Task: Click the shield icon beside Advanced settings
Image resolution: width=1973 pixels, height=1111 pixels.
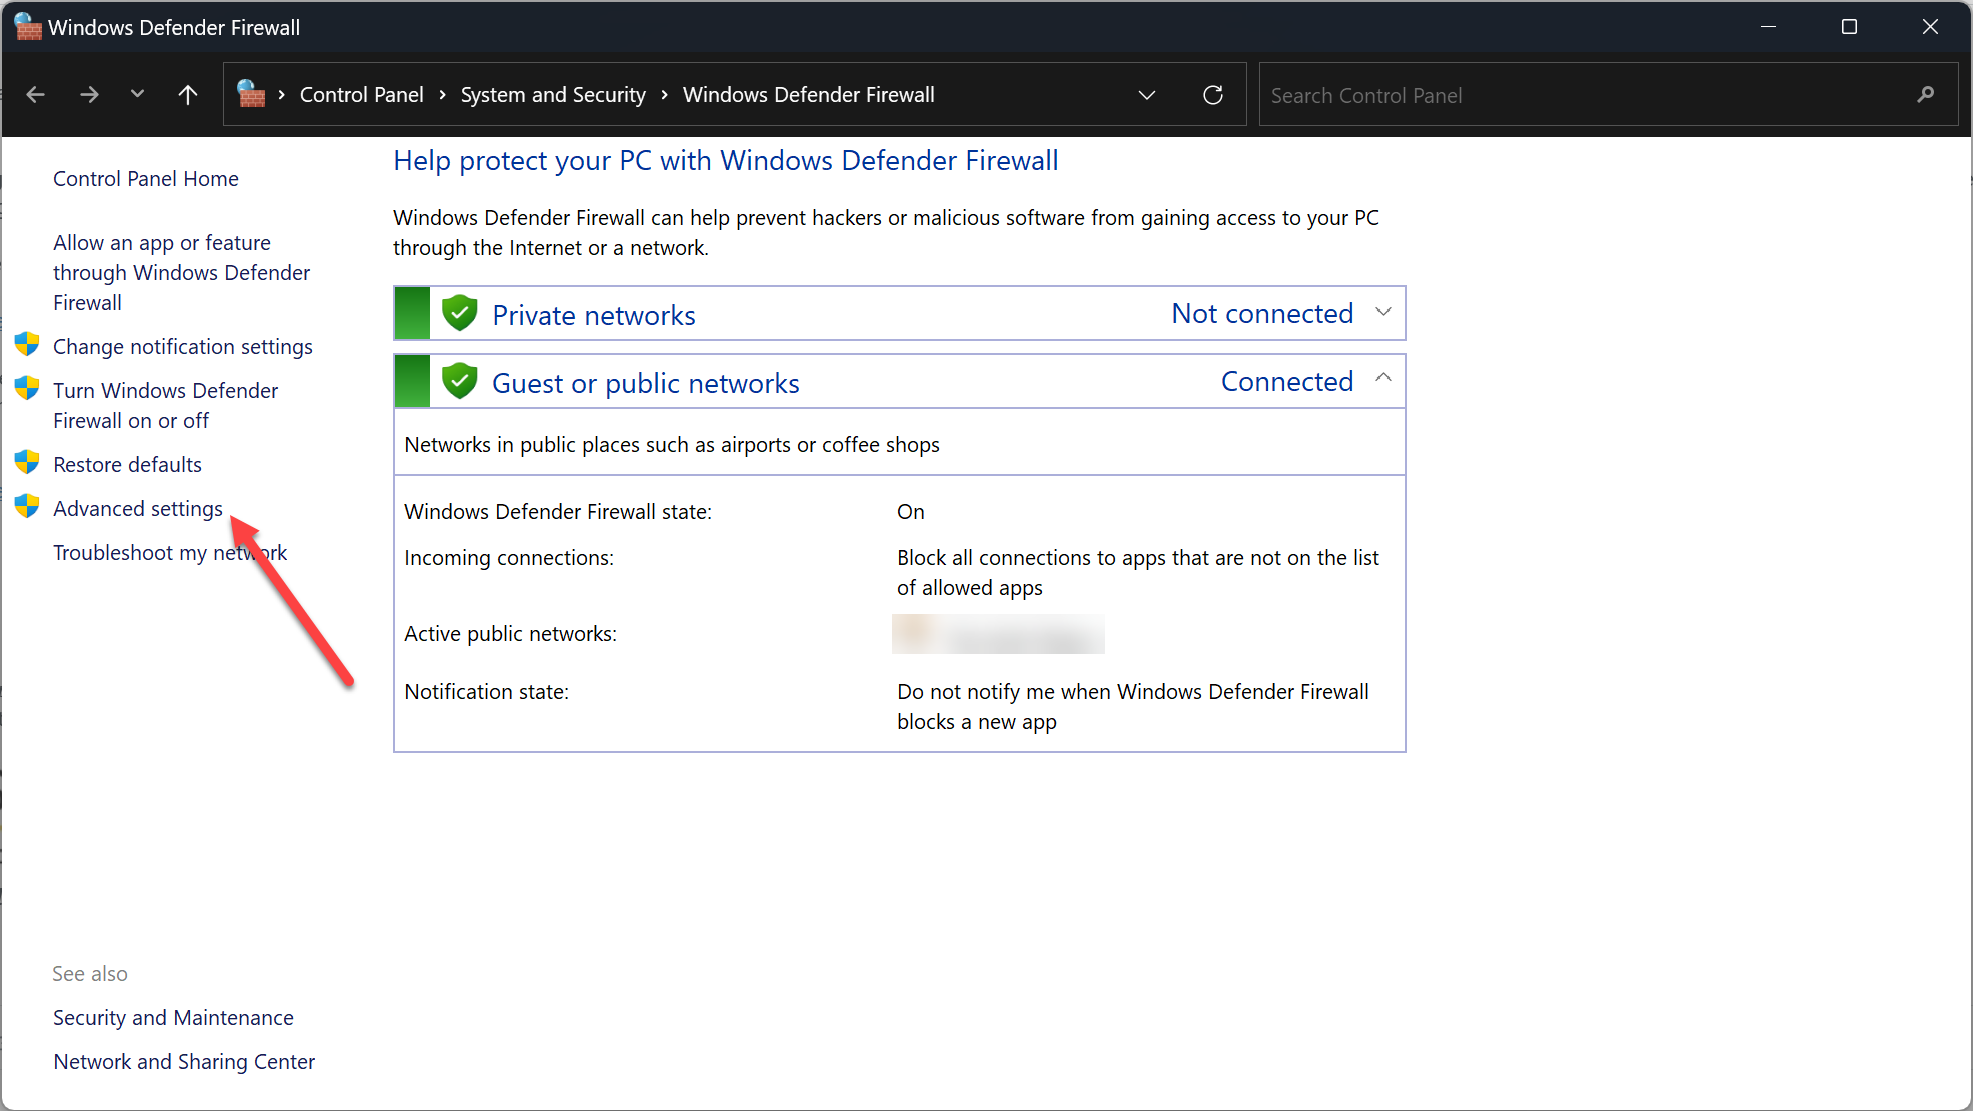Action: 27,507
